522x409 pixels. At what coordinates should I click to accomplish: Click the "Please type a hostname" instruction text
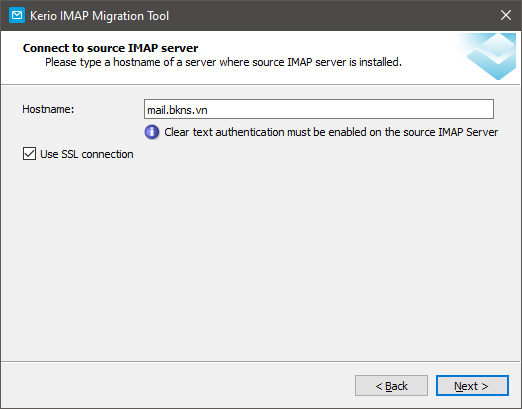[223, 62]
